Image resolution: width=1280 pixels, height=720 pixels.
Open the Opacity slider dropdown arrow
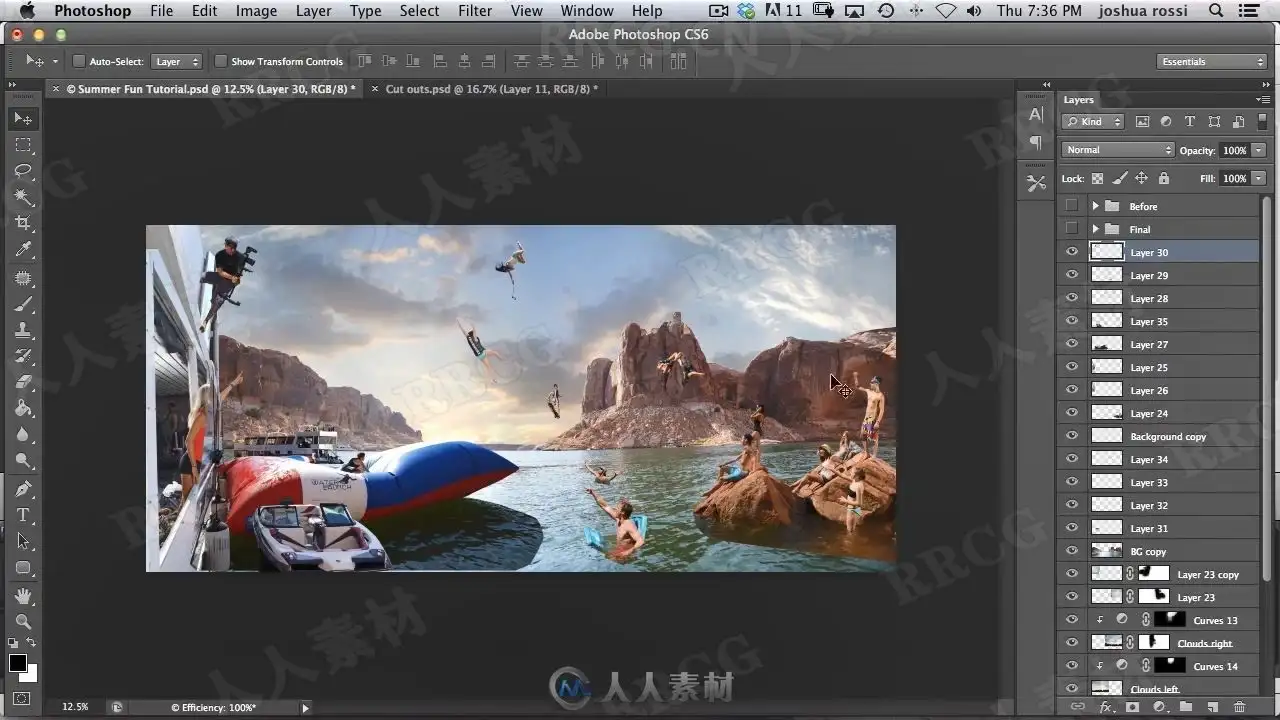[1258, 150]
